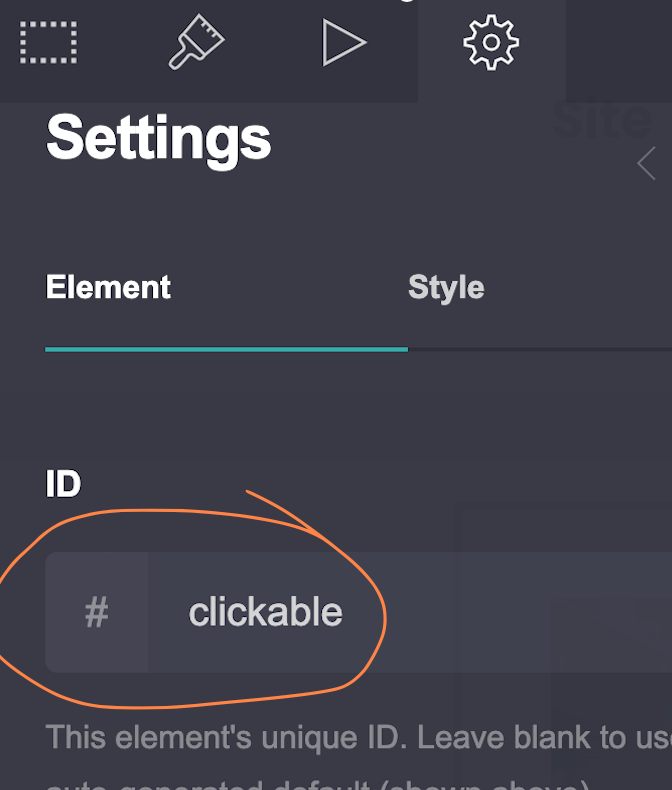Click the gray underline beneath Style tab
The image size is (672, 790).
540,350
